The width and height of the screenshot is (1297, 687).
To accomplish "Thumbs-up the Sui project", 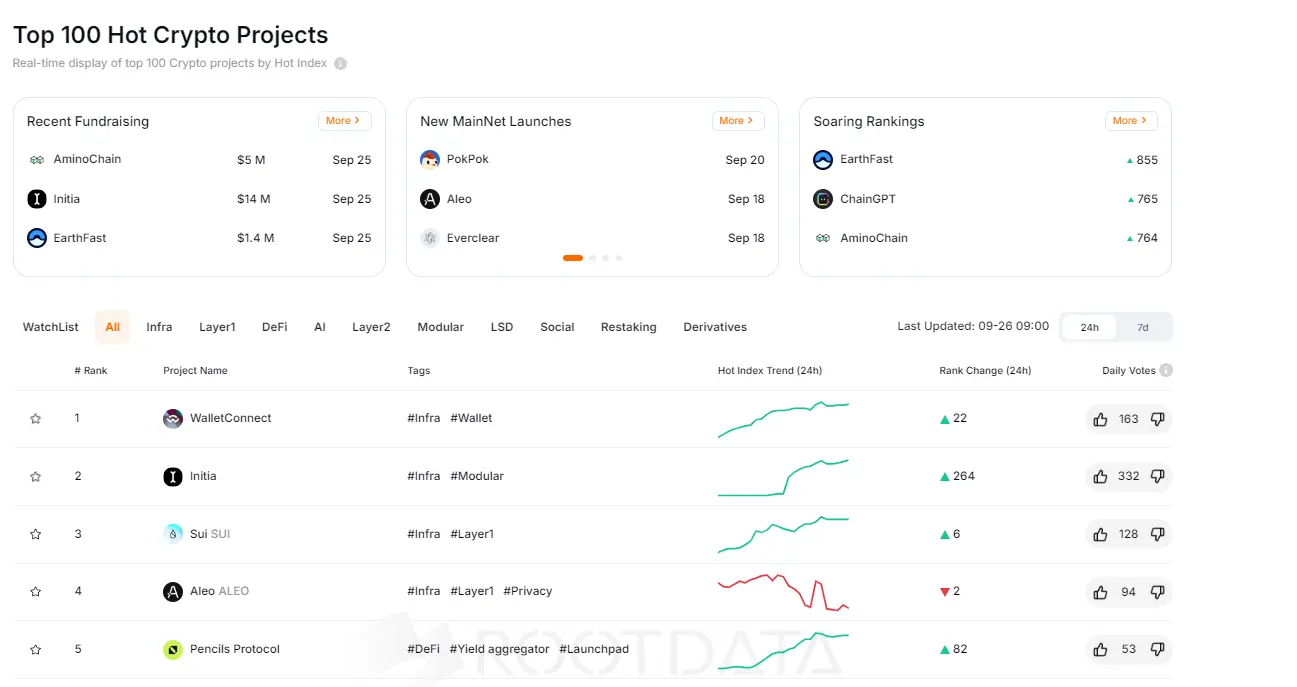I will point(1099,534).
